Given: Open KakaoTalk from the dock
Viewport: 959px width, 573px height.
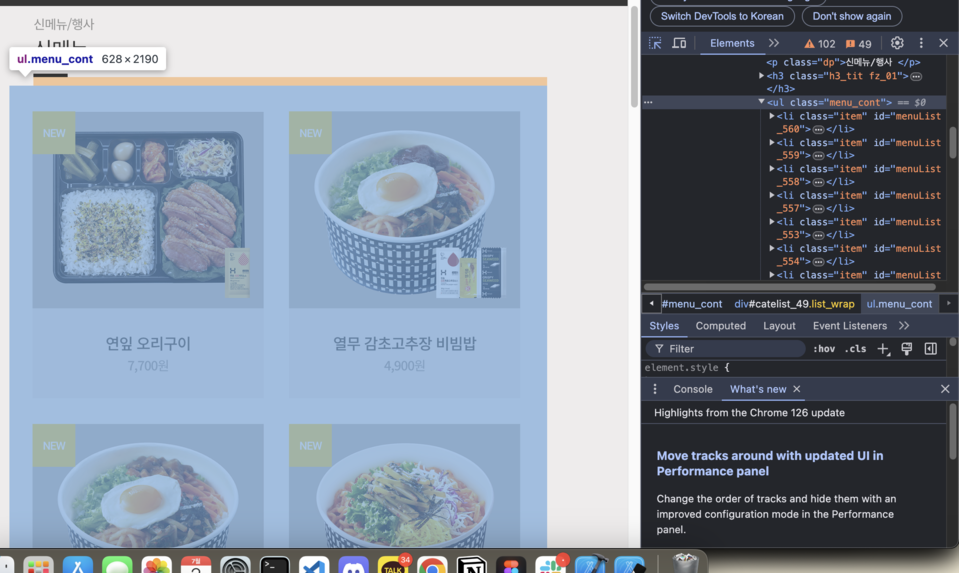Looking at the screenshot, I should pos(393,566).
